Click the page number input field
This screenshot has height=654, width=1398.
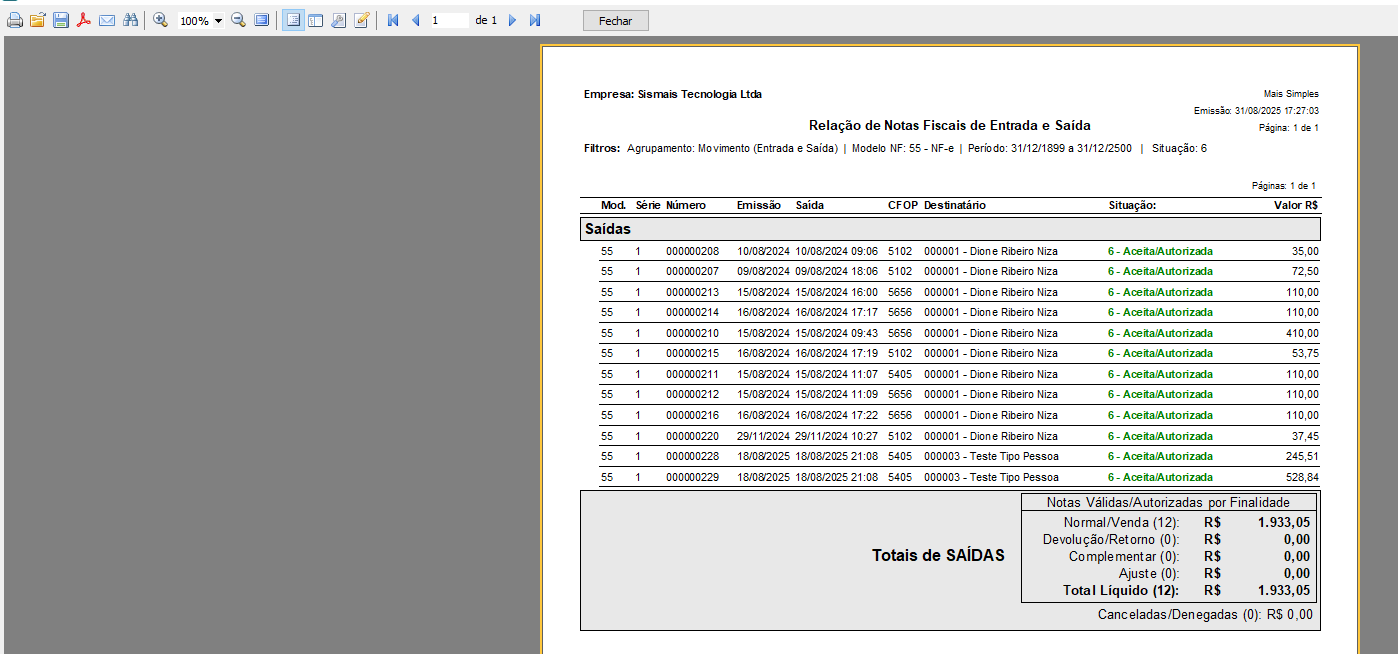click(448, 20)
